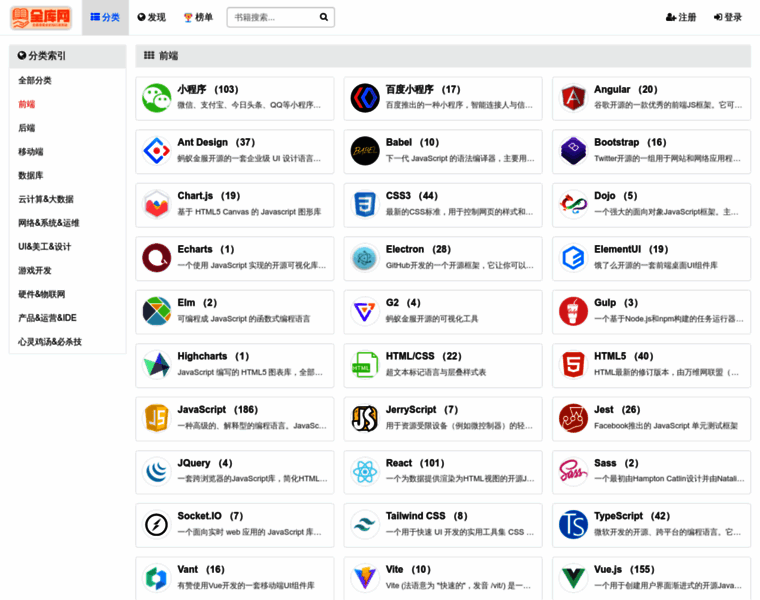Select the Babel logo icon
760x600 pixels.
click(x=365, y=151)
